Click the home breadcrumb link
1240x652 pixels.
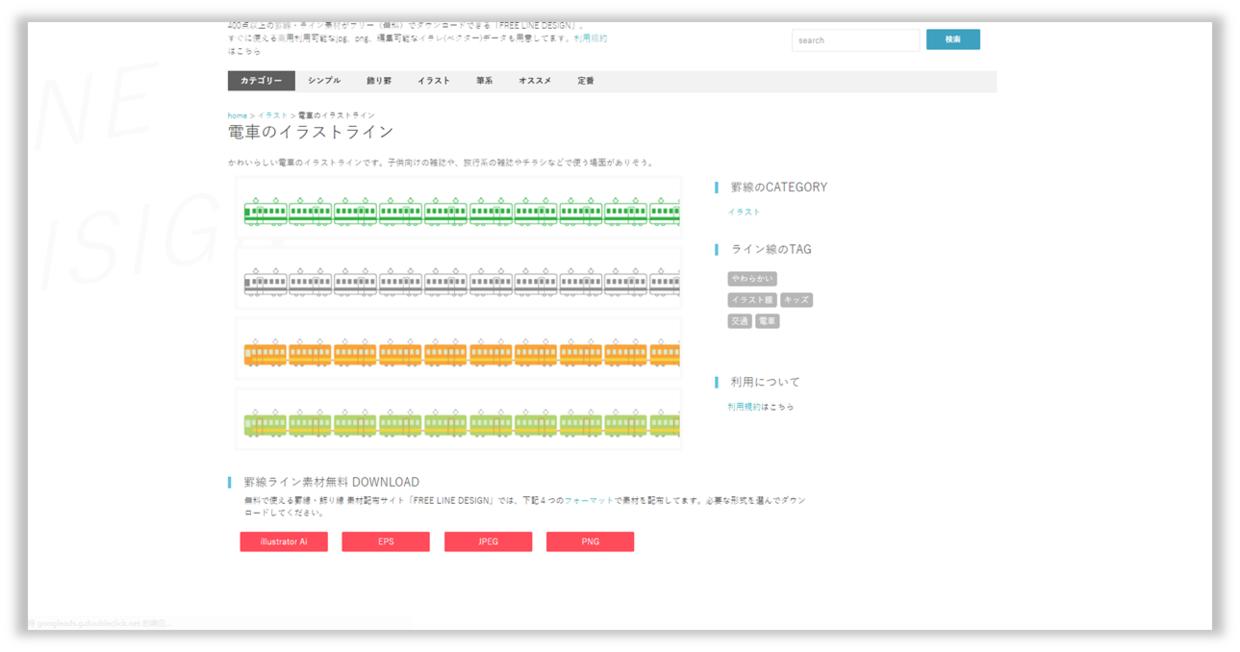(x=237, y=116)
